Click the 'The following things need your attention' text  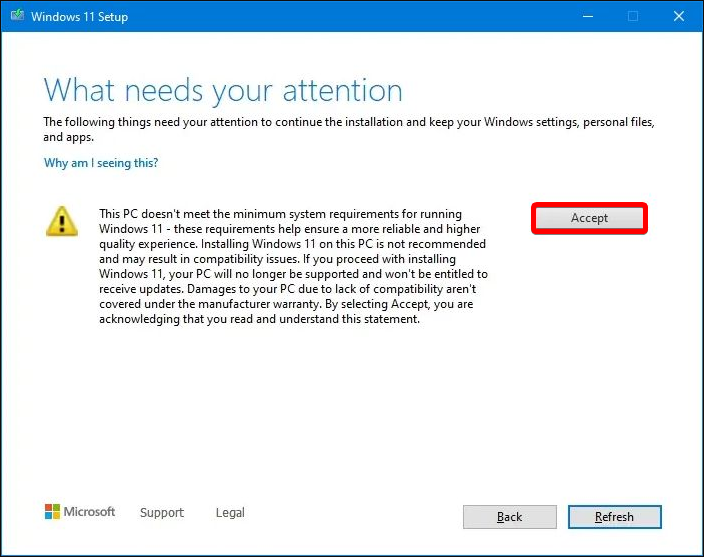pos(349,129)
